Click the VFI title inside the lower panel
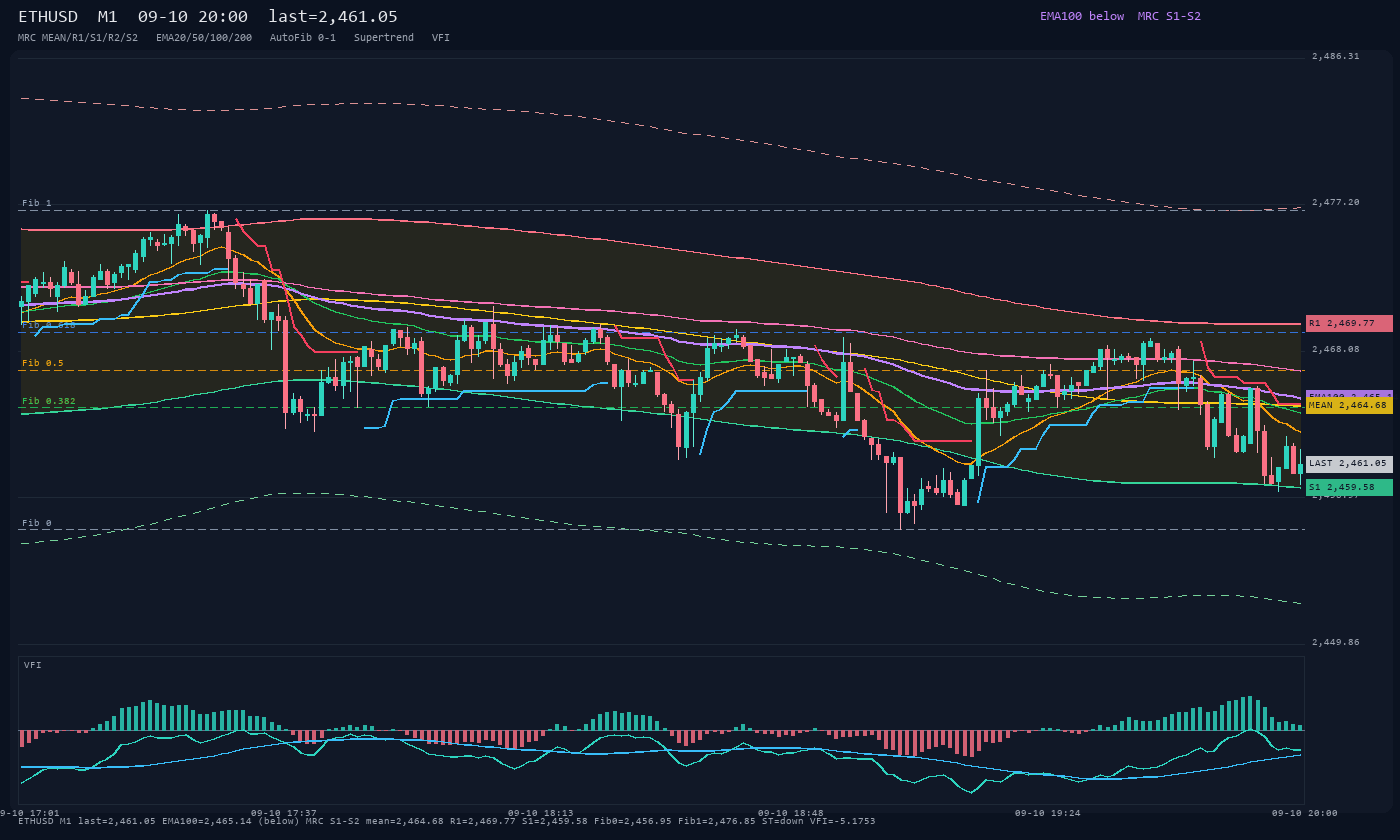Screen dimensions: 1400x840 point(33,665)
